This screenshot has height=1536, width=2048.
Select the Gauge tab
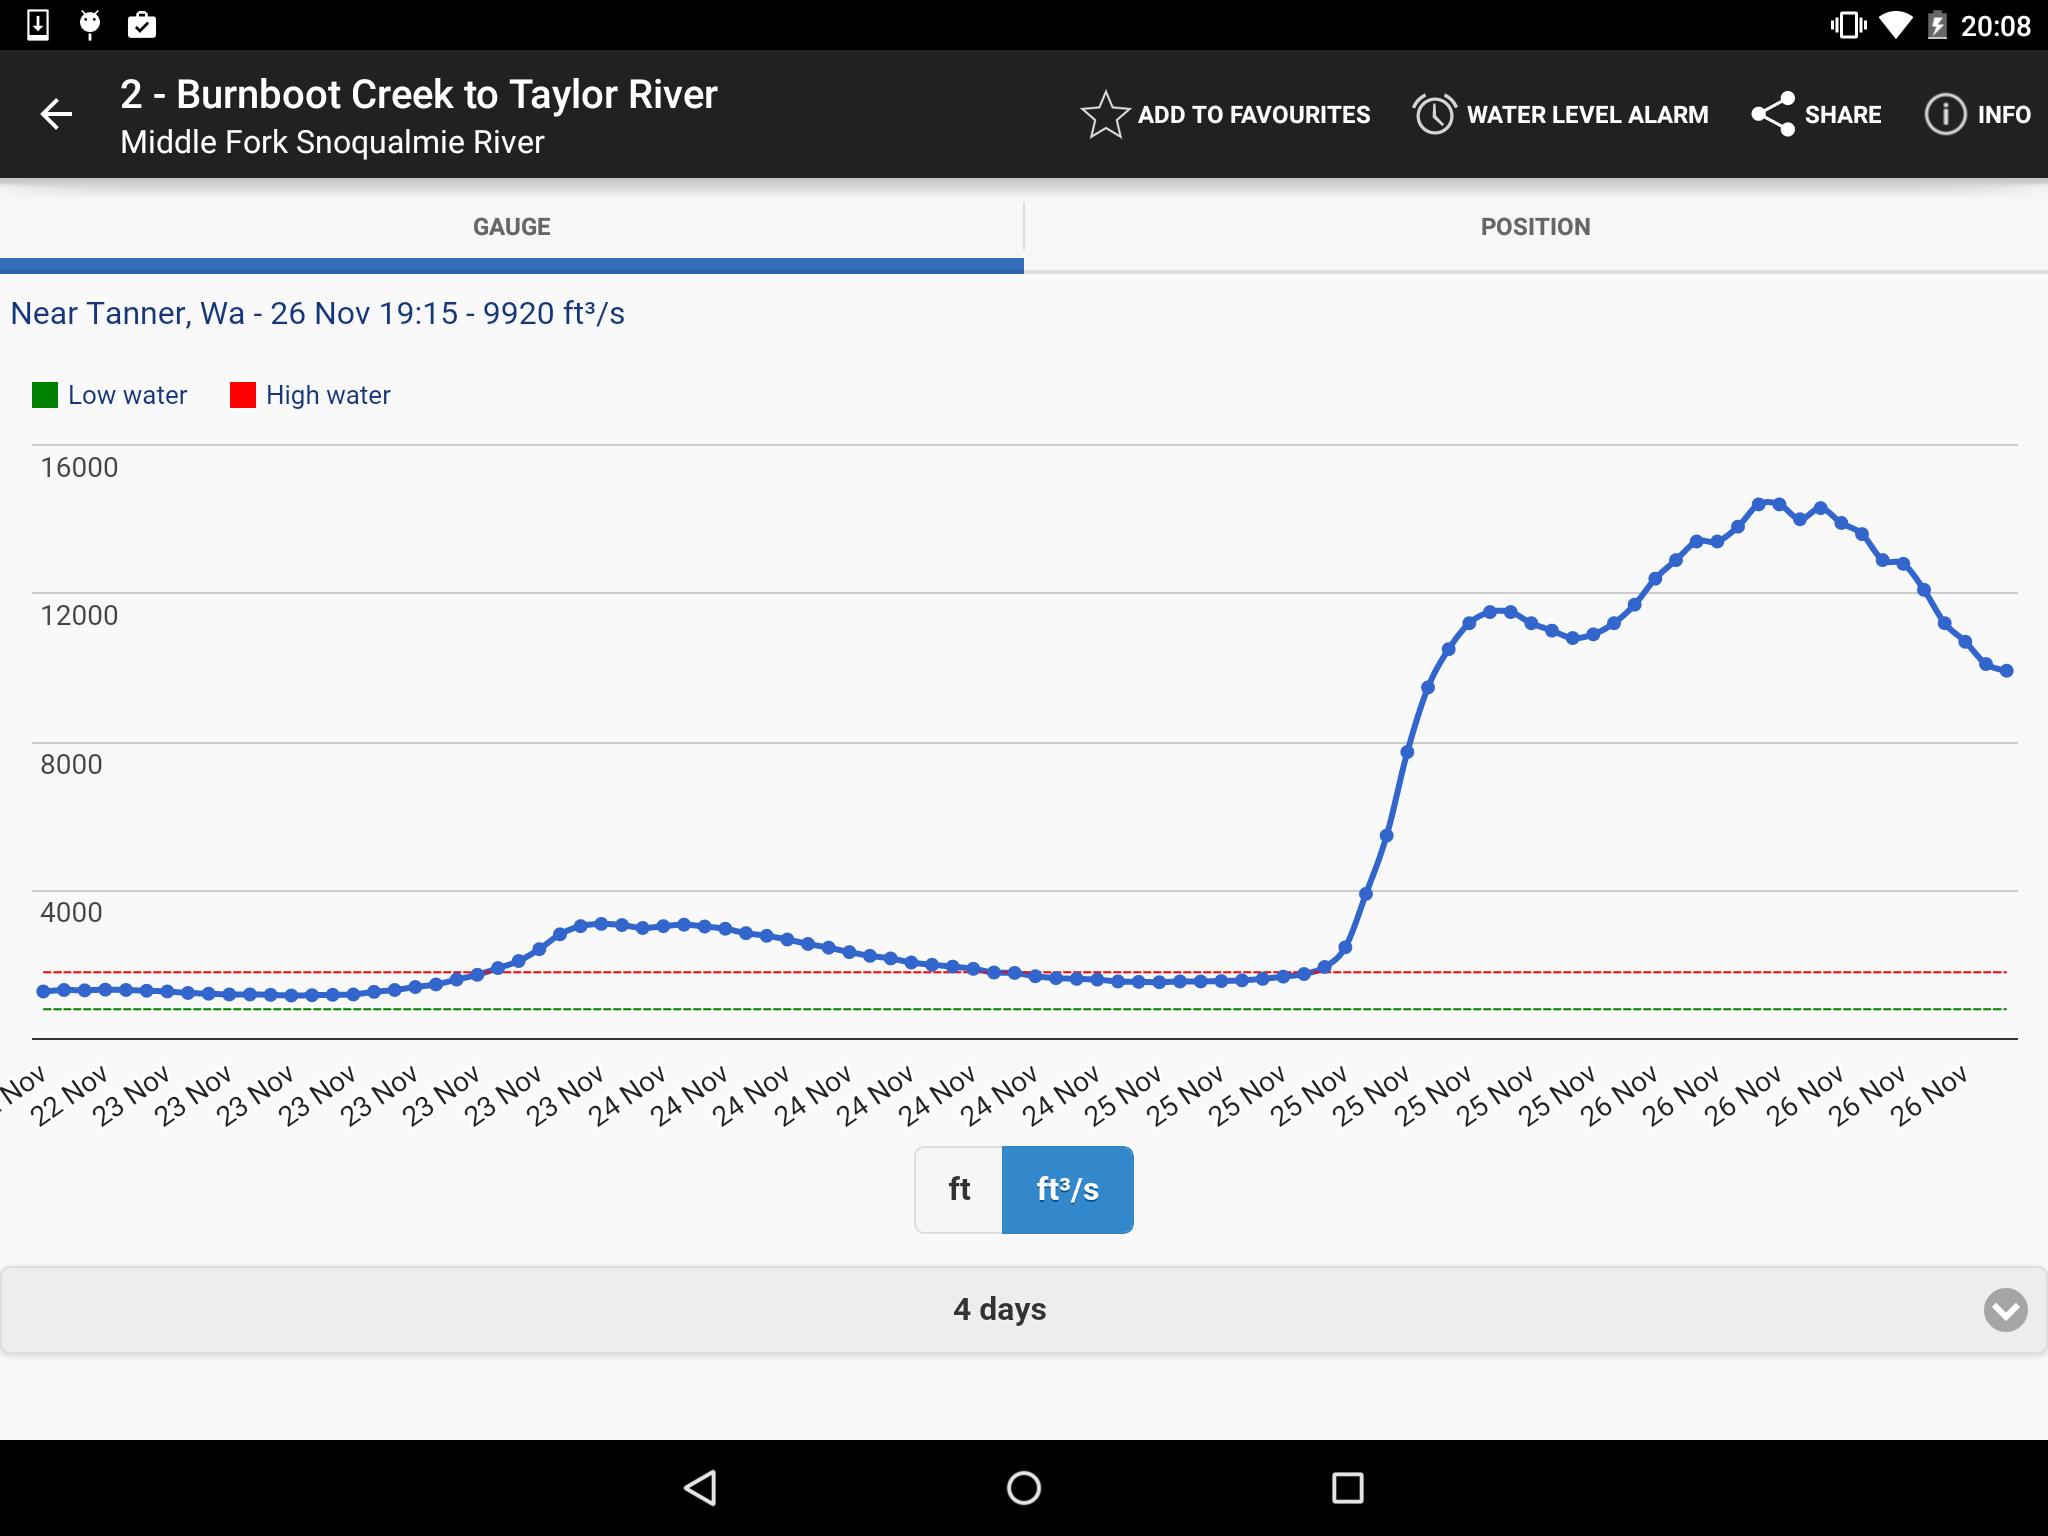(512, 227)
